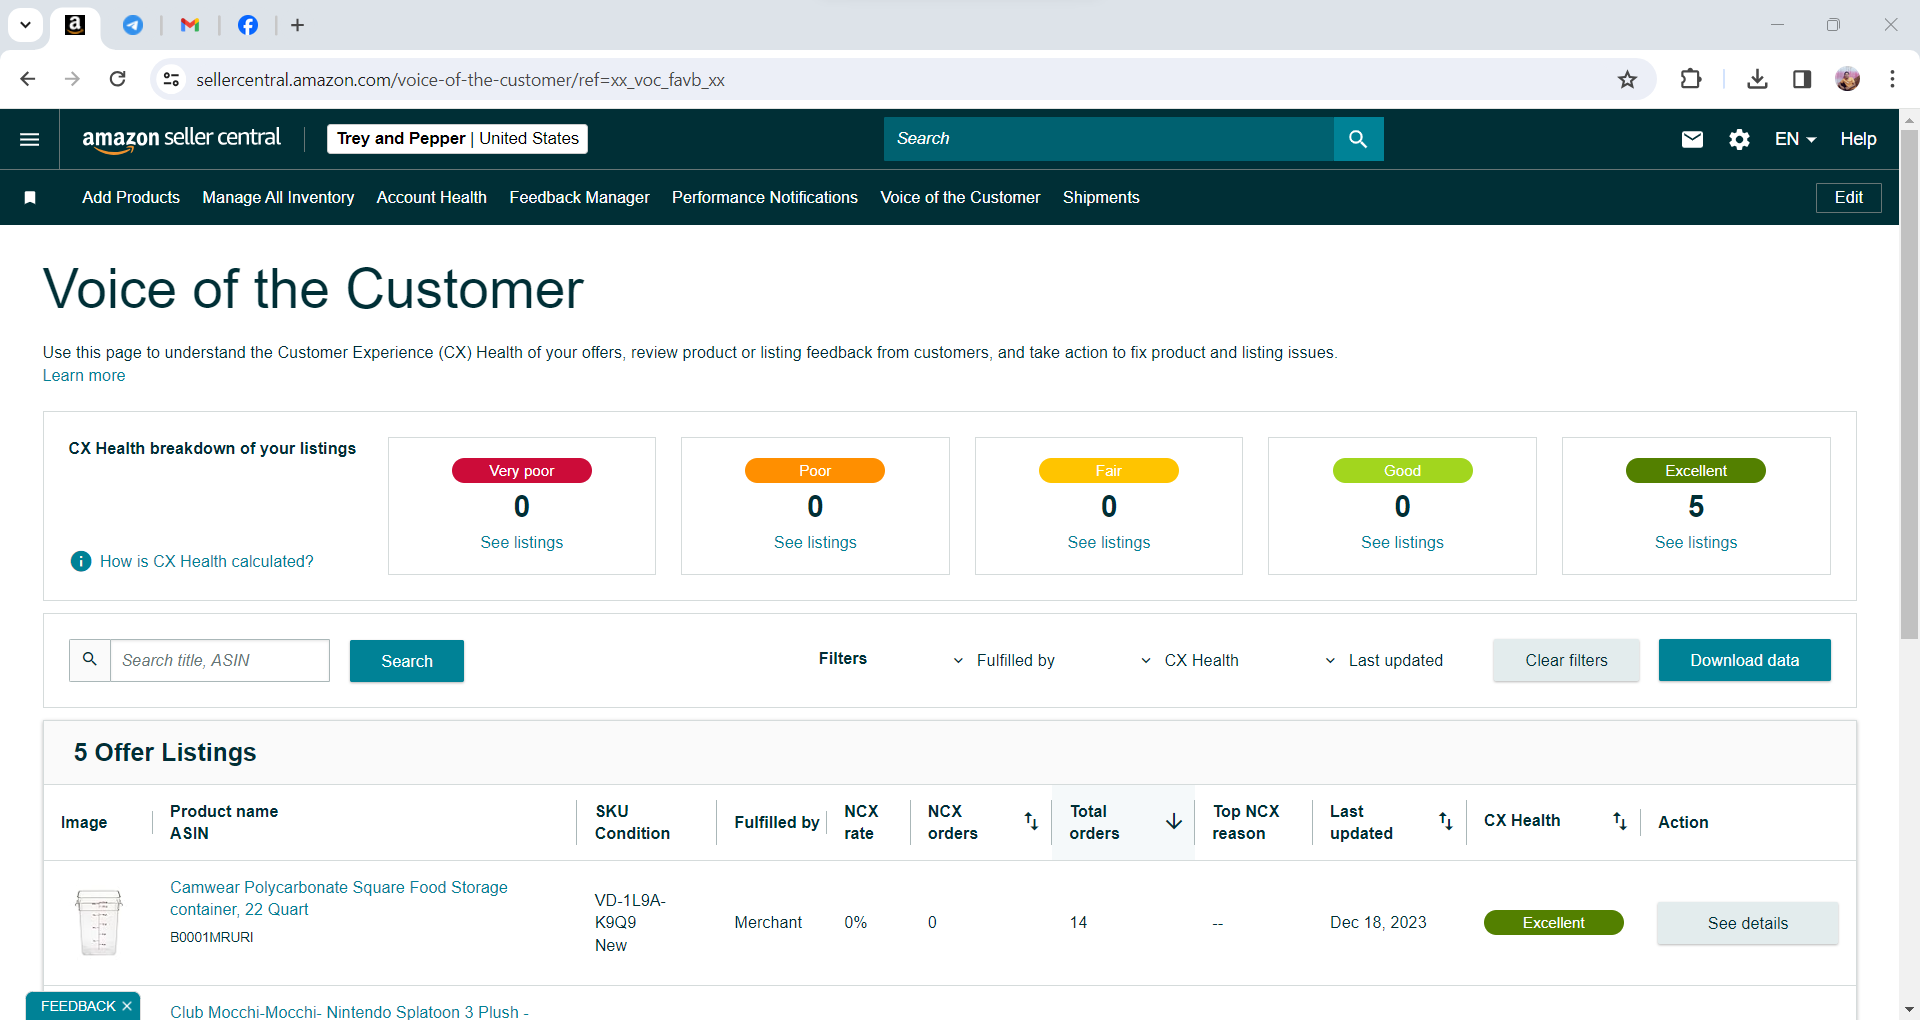The height and width of the screenshot is (1020, 1920).
Task: Open a new browser tab
Action: [x=297, y=25]
